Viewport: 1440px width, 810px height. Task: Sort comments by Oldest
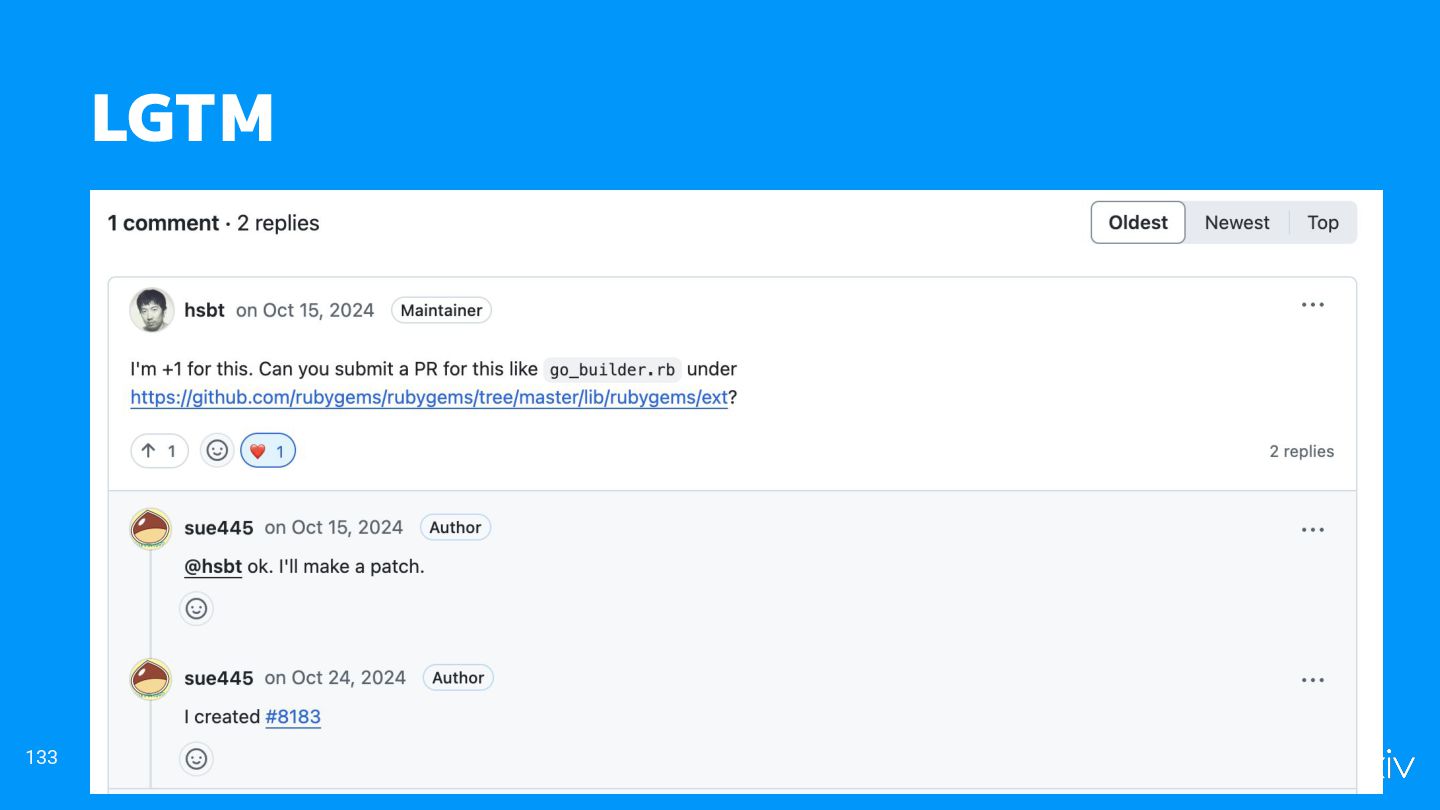[x=1138, y=223]
